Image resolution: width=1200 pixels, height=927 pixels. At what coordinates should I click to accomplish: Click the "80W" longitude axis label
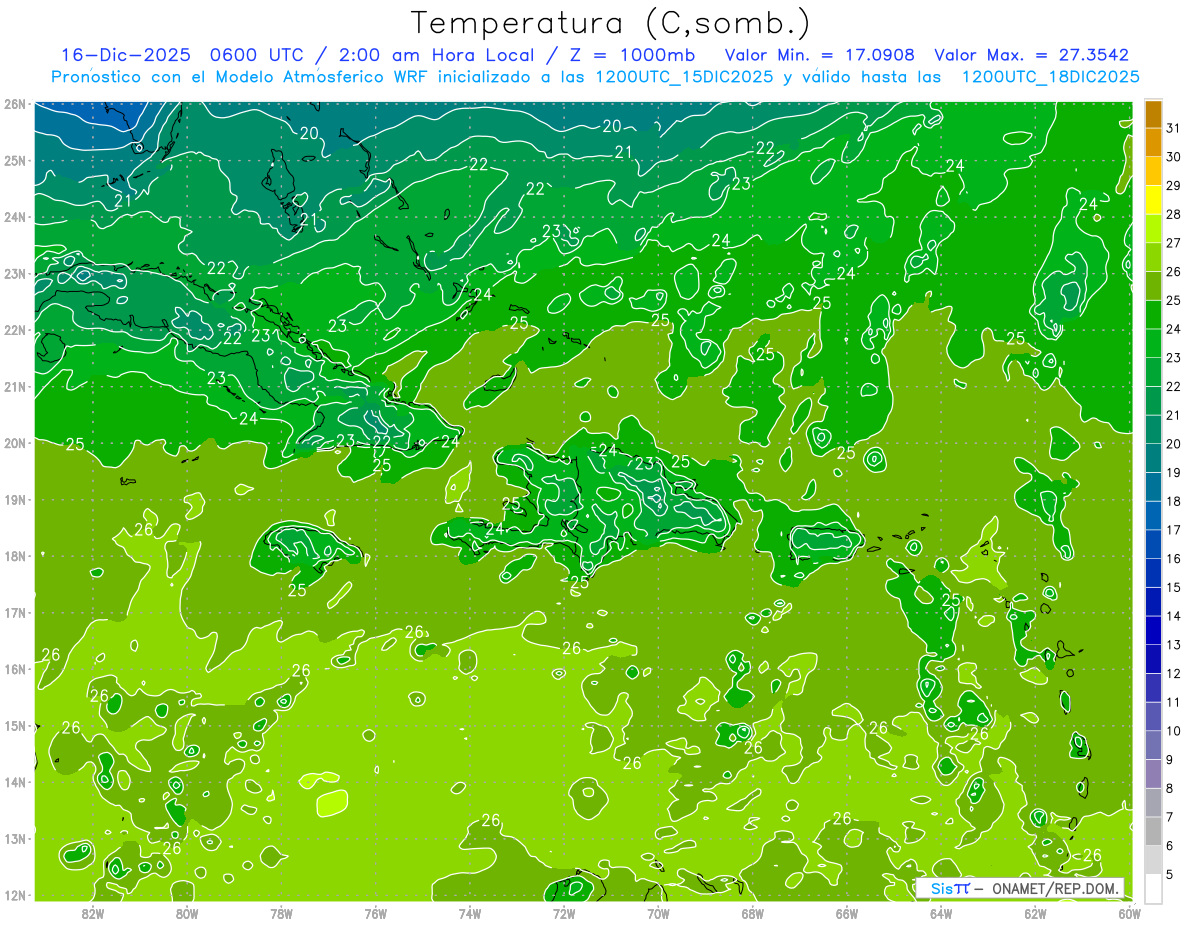(187, 913)
